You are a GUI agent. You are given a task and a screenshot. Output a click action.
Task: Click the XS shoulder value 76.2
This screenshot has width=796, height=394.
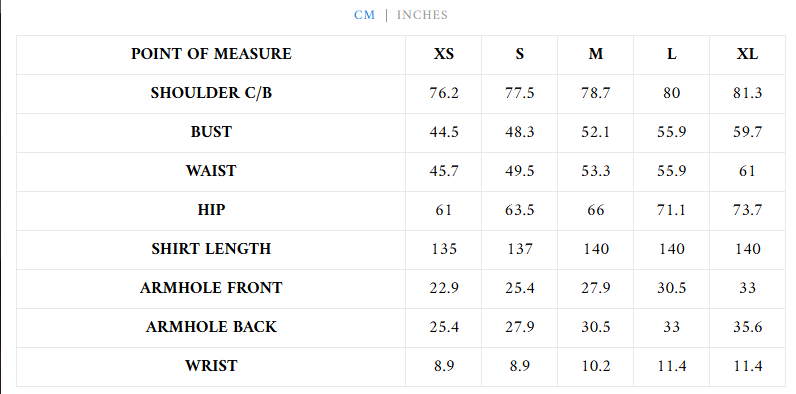[x=444, y=93]
